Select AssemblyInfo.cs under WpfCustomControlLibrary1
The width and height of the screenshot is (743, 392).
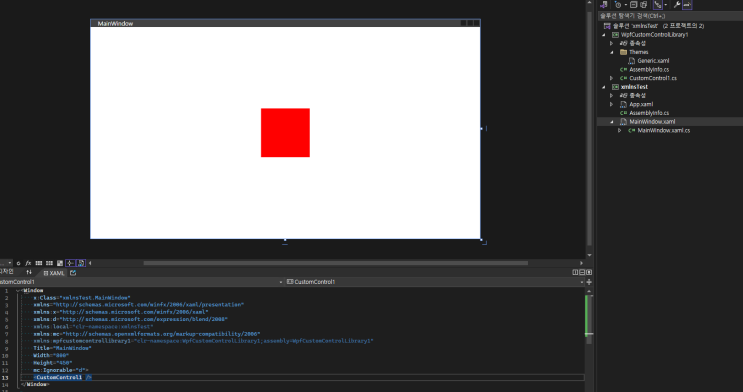tap(649, 69)
